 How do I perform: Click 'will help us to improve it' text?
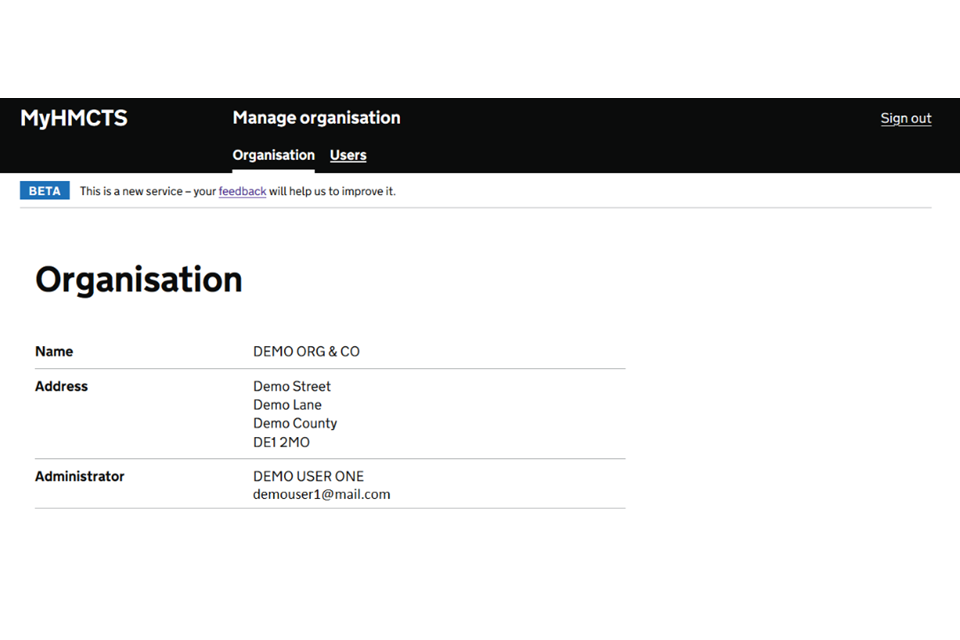pos(332,191)
